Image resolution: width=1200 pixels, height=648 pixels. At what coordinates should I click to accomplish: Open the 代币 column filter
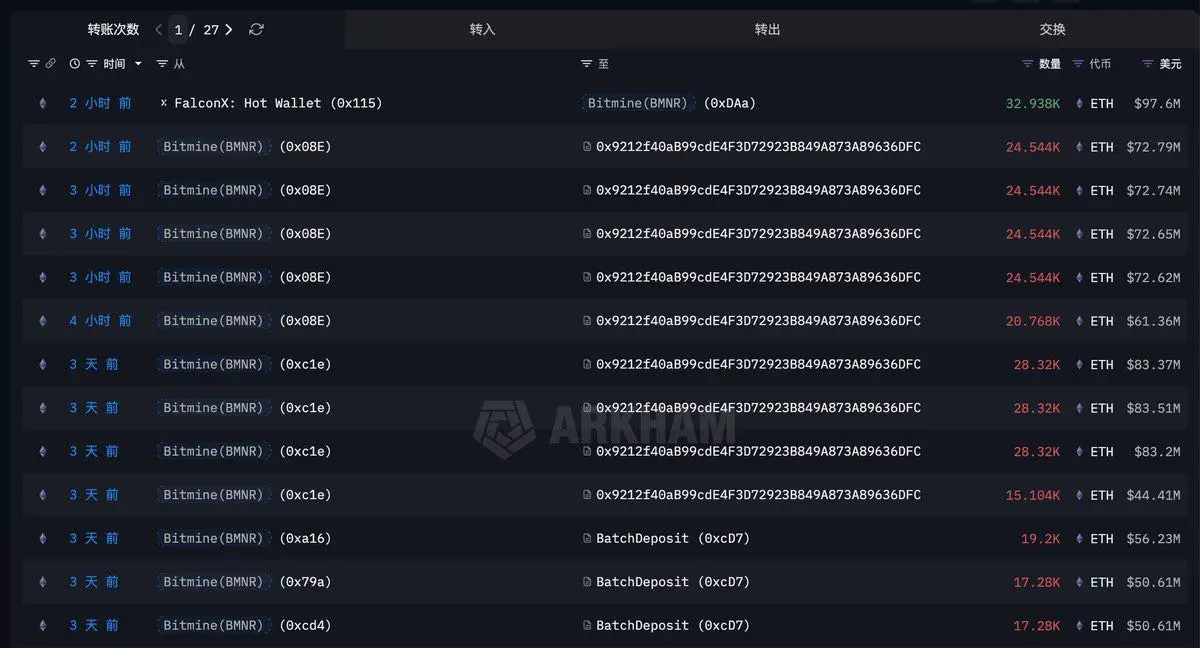point(1078,64)
